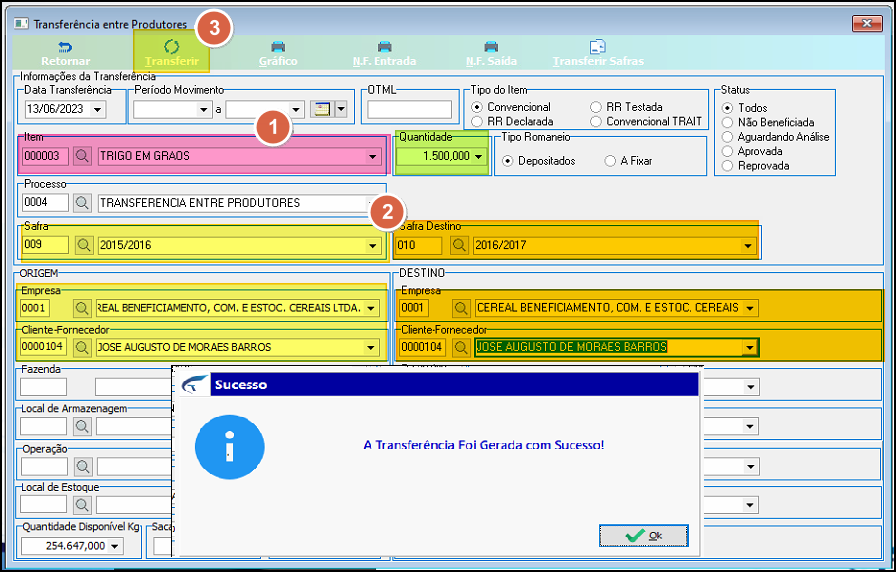Open the 2016/2017 Safra Destino dropdown
The image size is (896, 572).
pyautogui.click(x=747, y=246)
